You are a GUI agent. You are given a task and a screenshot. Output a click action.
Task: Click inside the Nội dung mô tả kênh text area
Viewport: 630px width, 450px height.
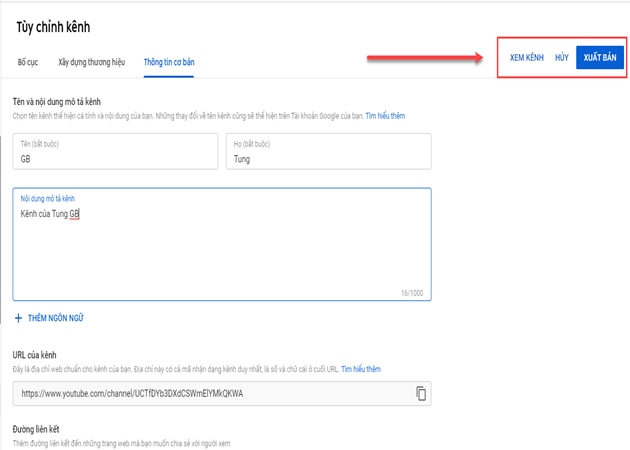click(222, 244)
